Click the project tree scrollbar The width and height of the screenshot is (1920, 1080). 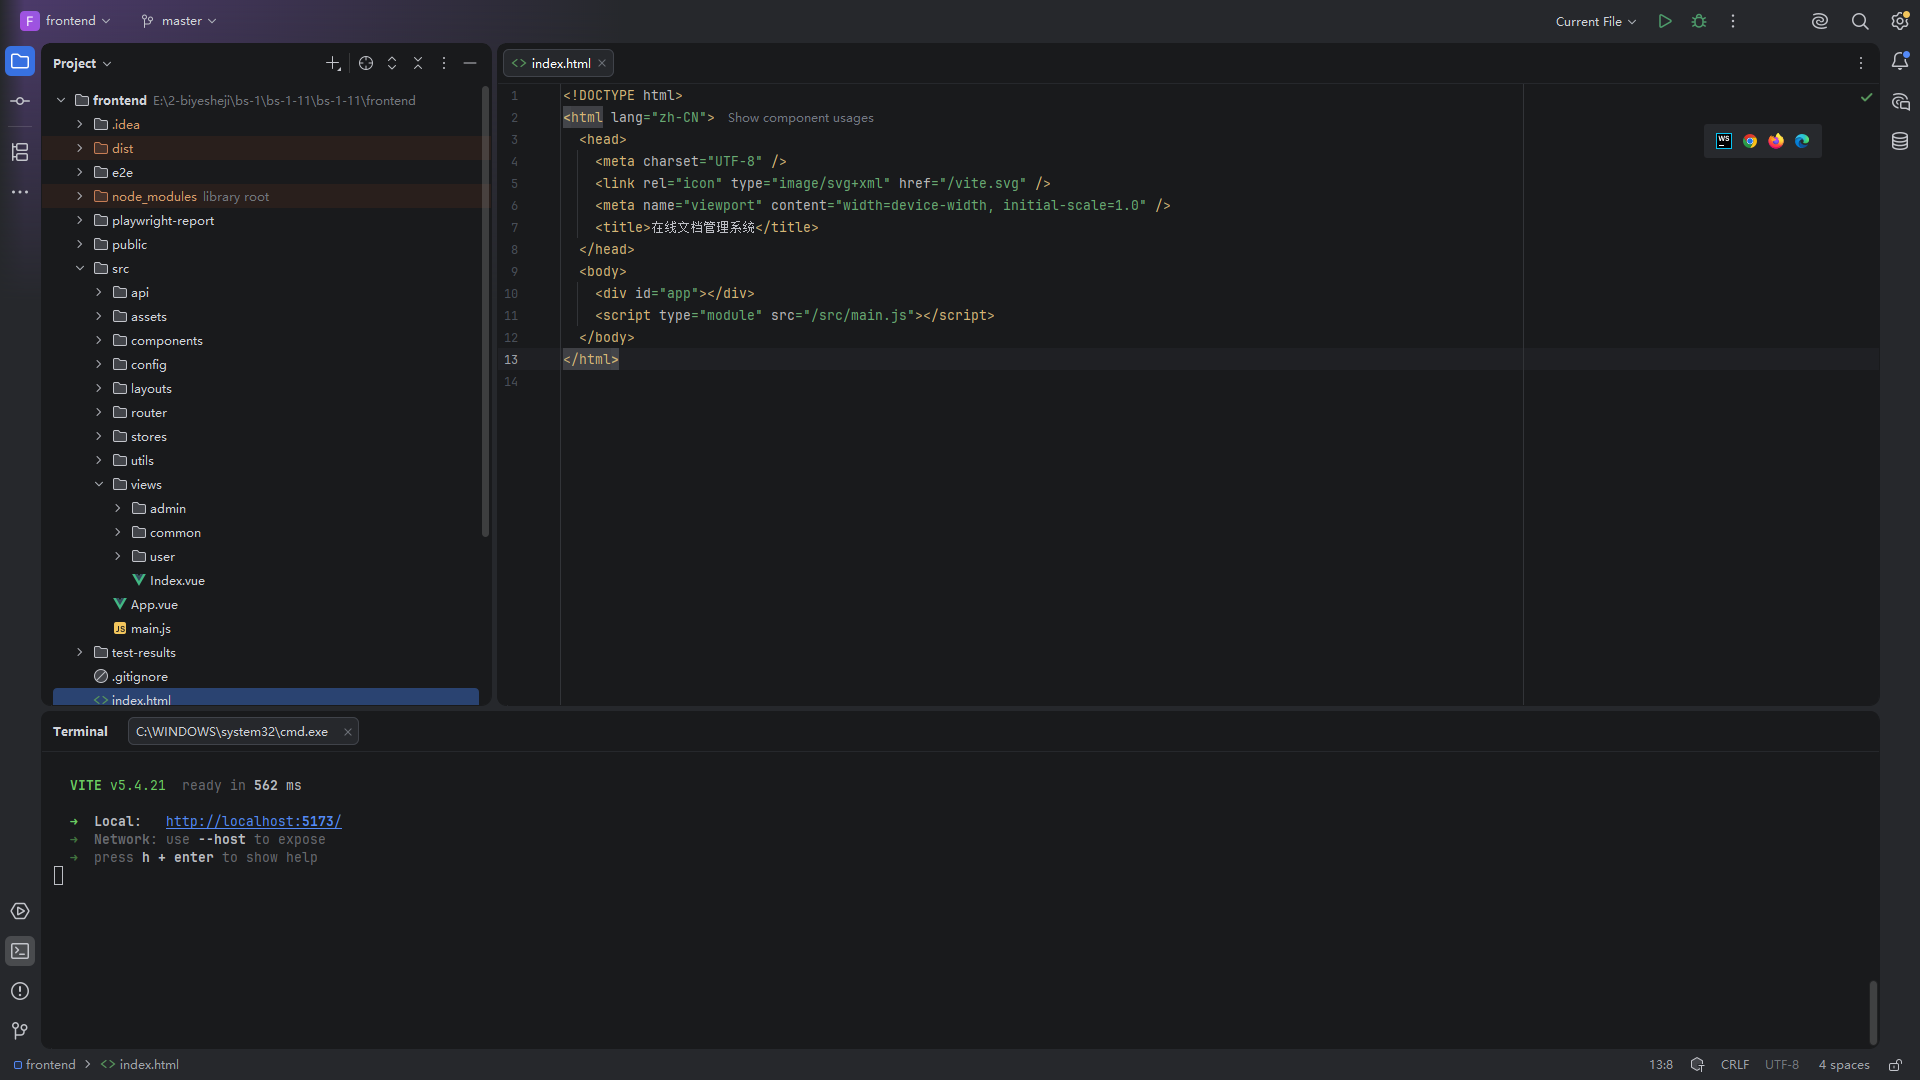click(x=485, y=312)
